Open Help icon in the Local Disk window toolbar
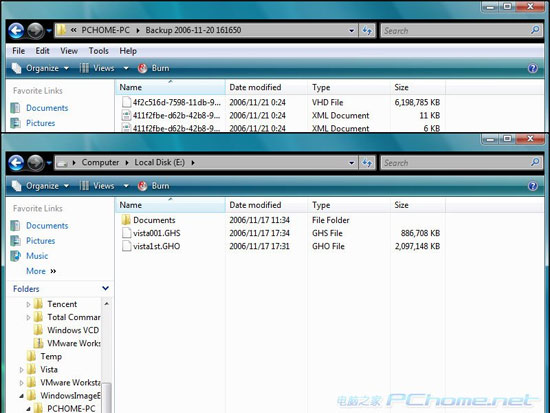 [x=532, y=186]
